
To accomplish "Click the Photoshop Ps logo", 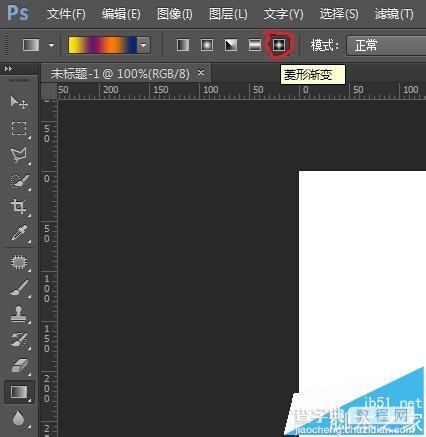I will click(x=18, y=13).
